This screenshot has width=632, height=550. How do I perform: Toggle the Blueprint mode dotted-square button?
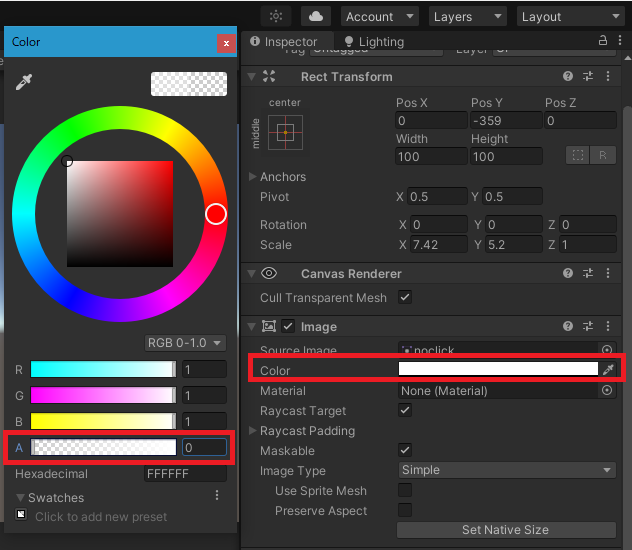click(578, 155)
